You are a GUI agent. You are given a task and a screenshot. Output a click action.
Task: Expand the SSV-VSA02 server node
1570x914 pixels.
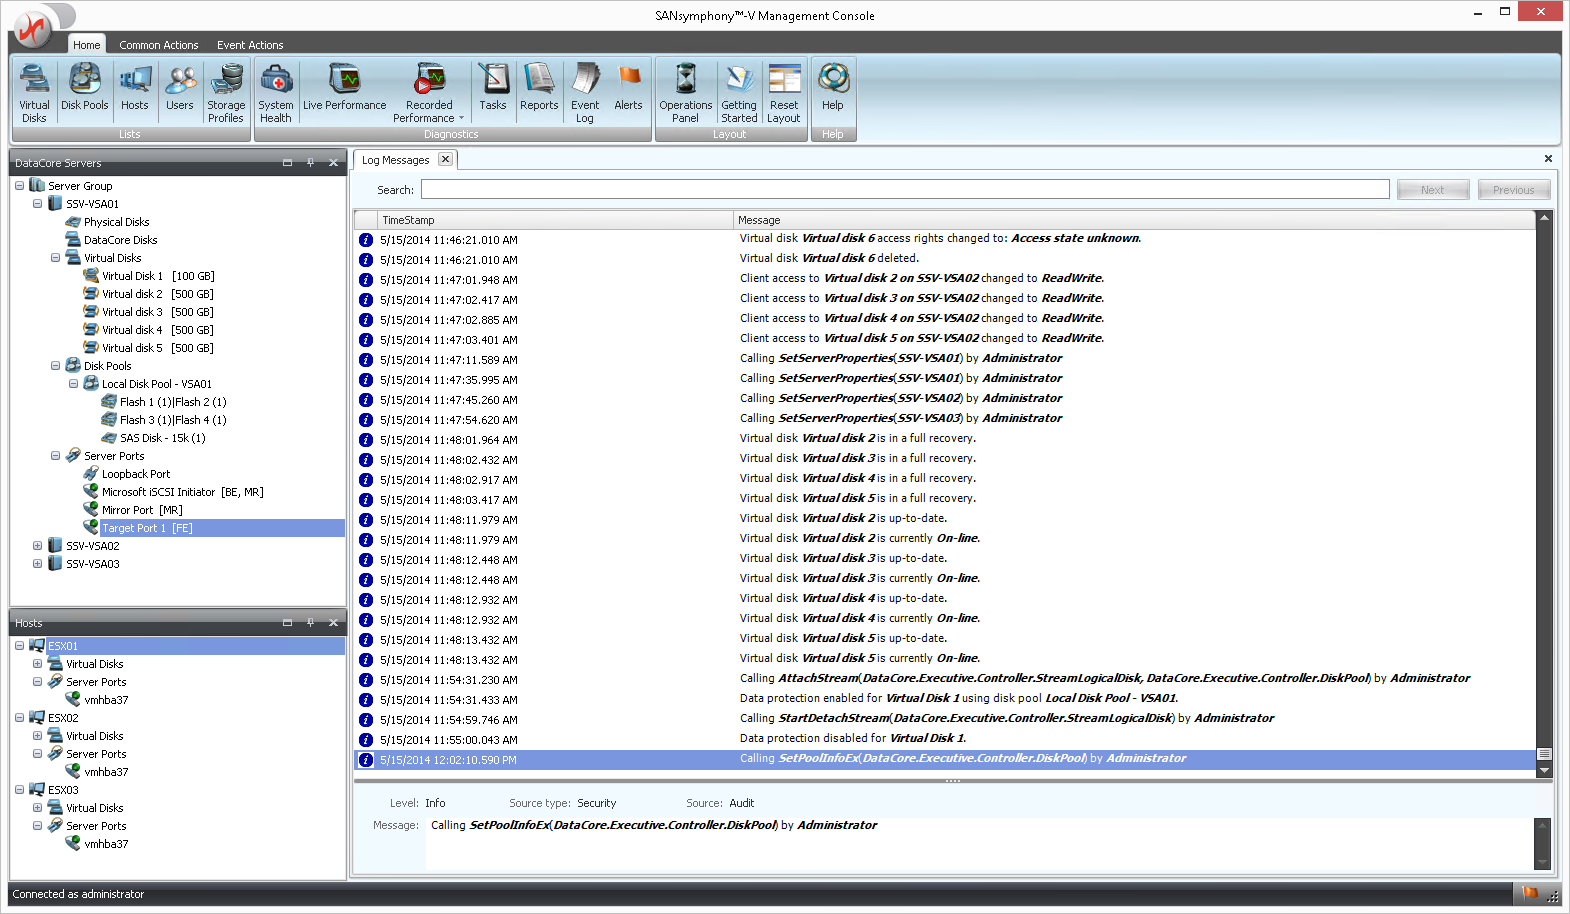click(38, 546)
